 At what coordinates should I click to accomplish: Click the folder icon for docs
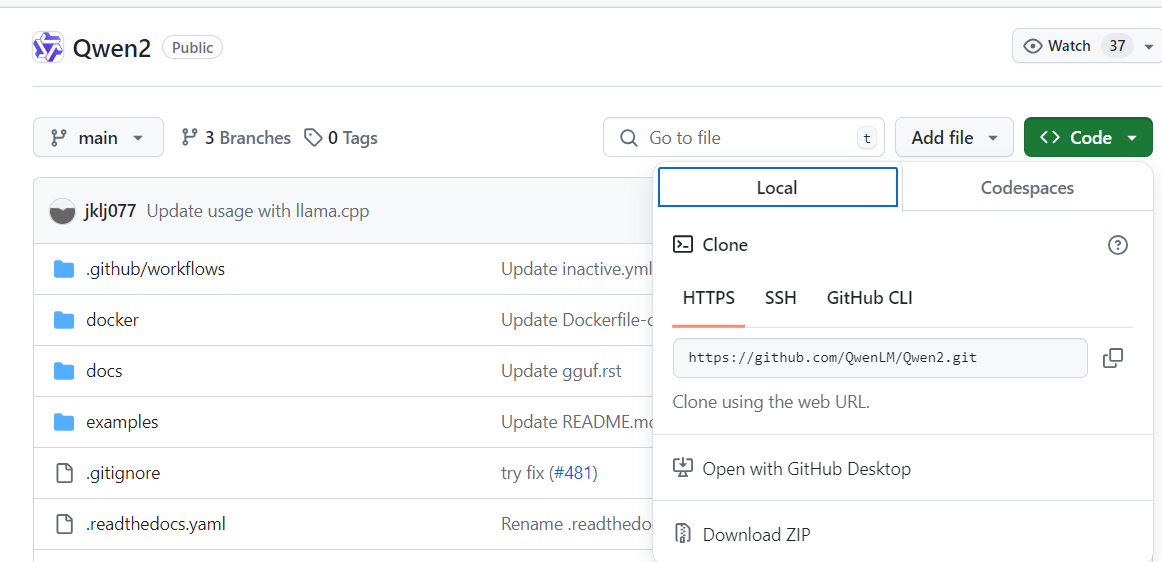click(x=64, y=371)
